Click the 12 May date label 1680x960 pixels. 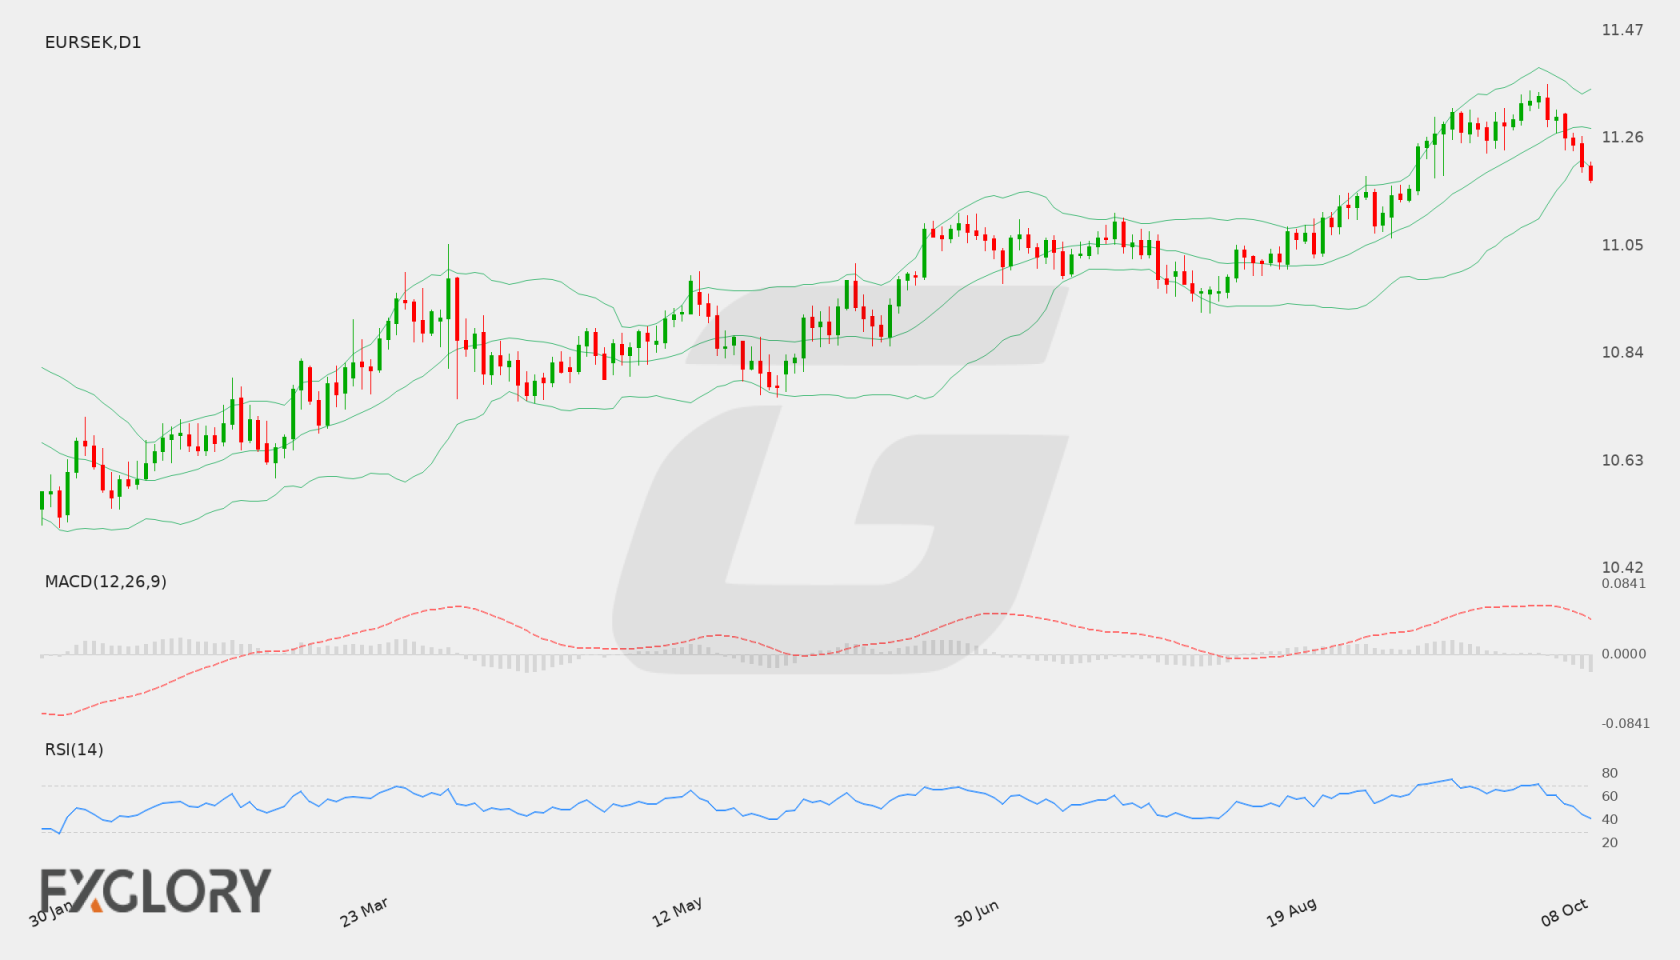[677, 912]
